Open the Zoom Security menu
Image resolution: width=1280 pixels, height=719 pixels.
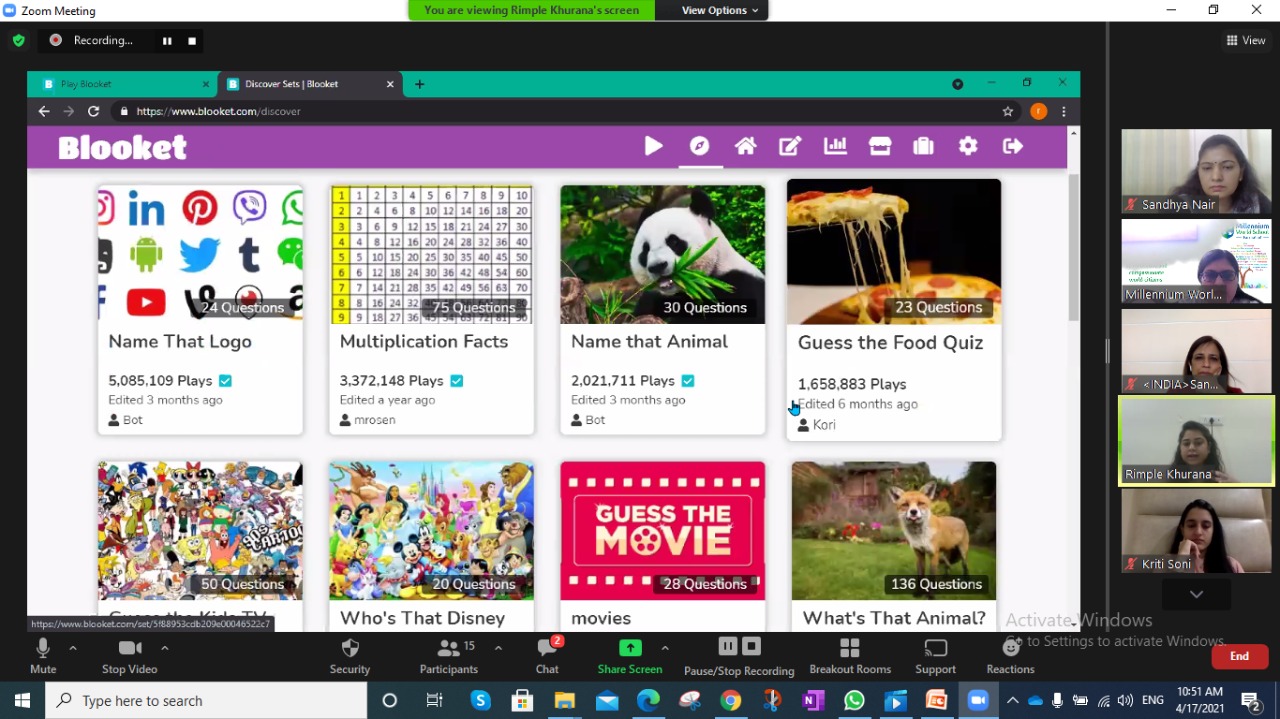point(350,656)
